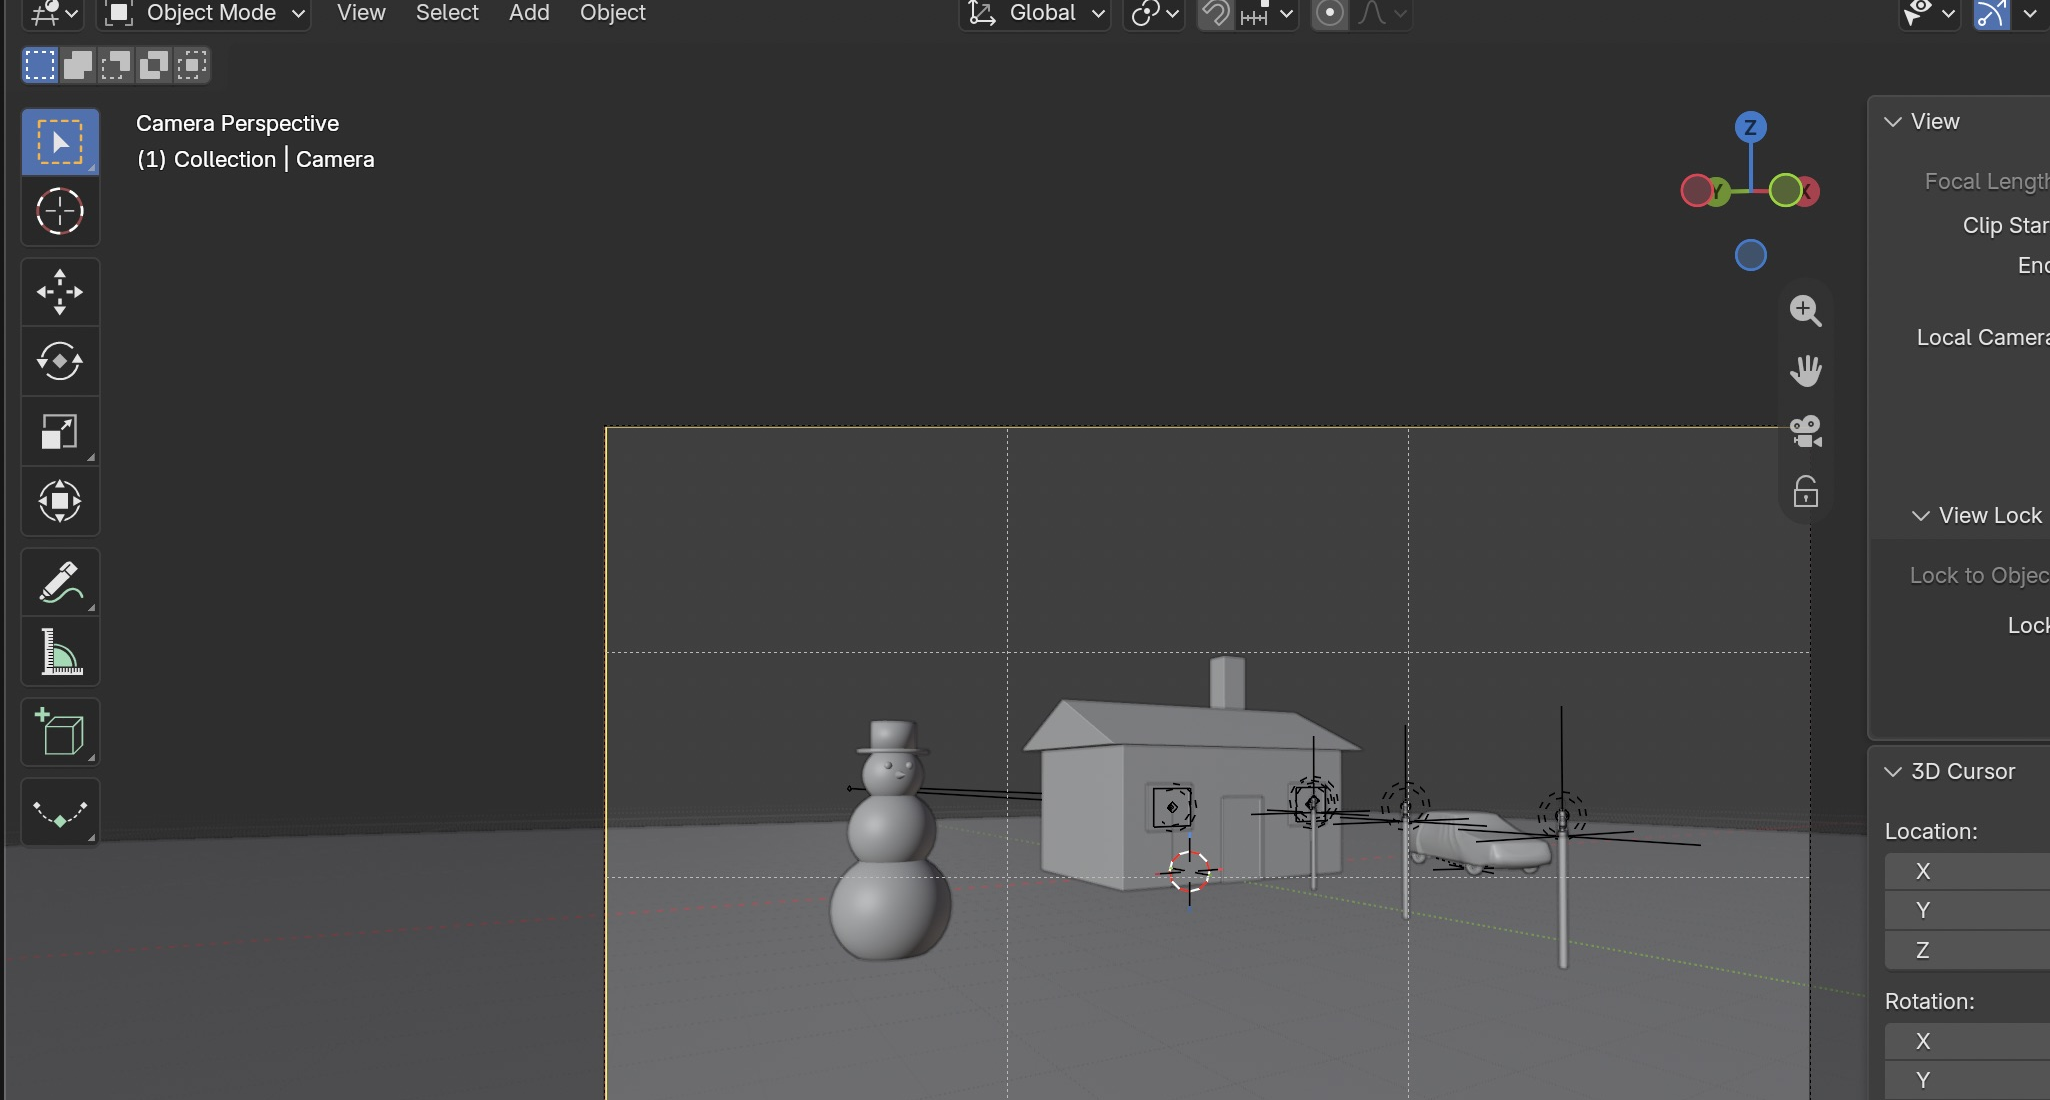Click the pan hand viewport icon
Screen dimensions: 2050x1100
pos(1805,371)
